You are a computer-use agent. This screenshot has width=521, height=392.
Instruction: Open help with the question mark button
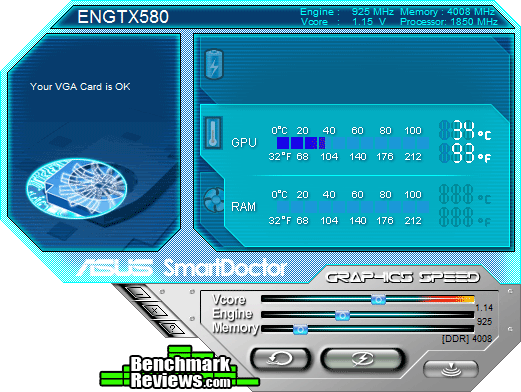pyautogui.click(x=172, y=328)
